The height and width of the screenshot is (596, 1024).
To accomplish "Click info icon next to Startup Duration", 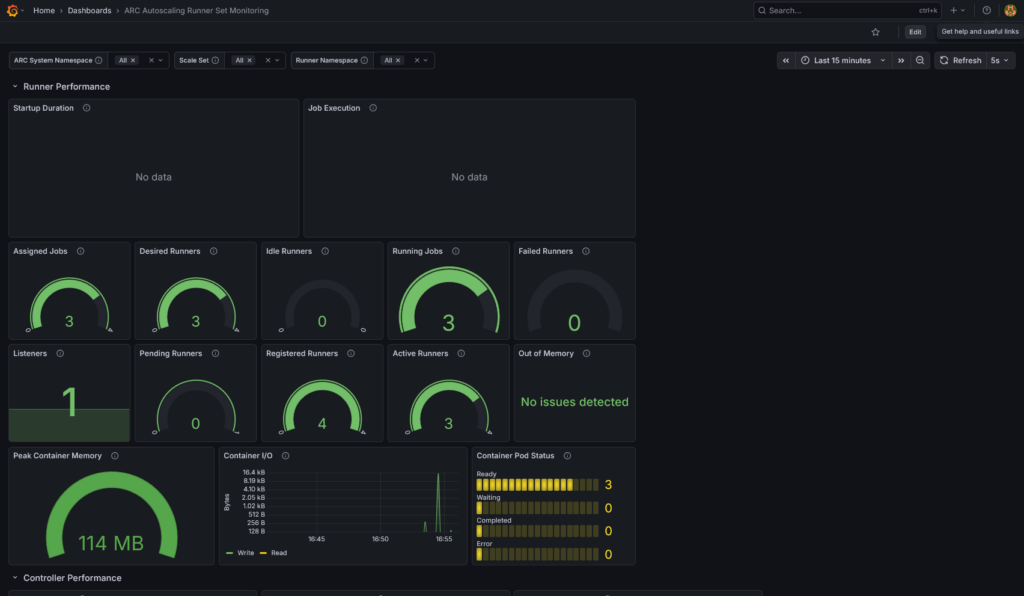I will (x=87, y=108).
